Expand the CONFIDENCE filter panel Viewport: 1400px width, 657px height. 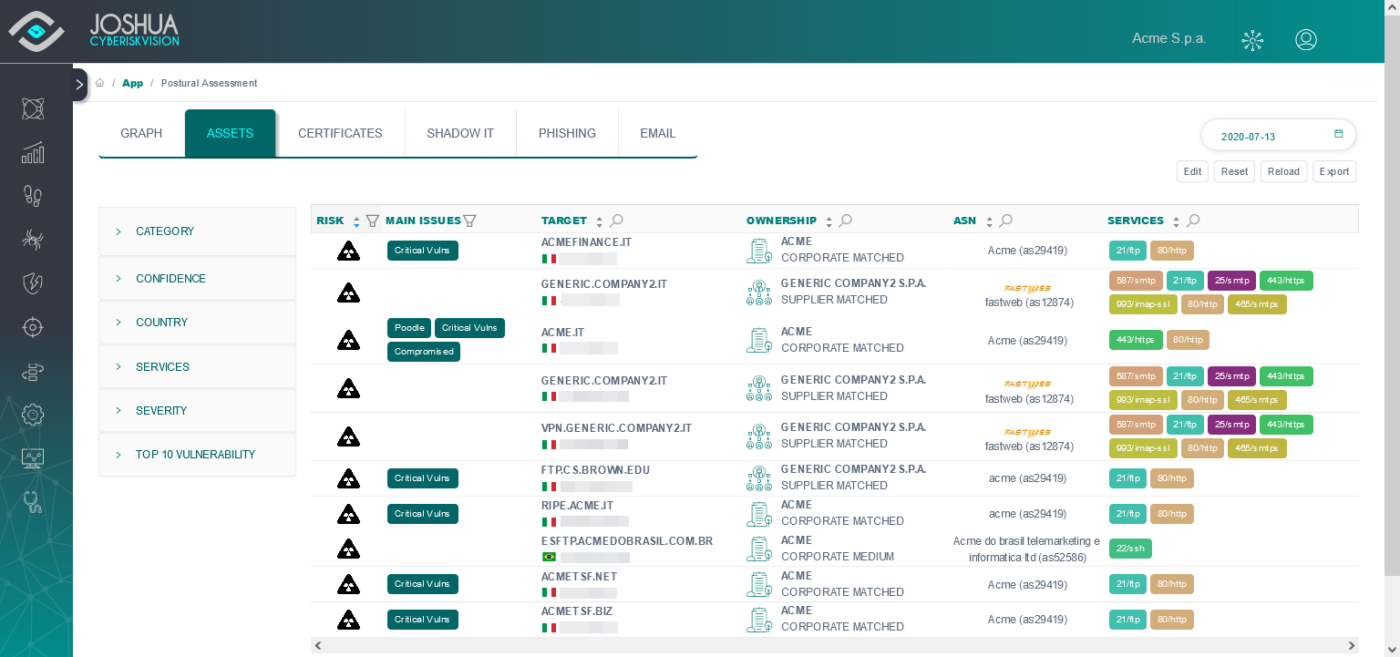point(197,278)
